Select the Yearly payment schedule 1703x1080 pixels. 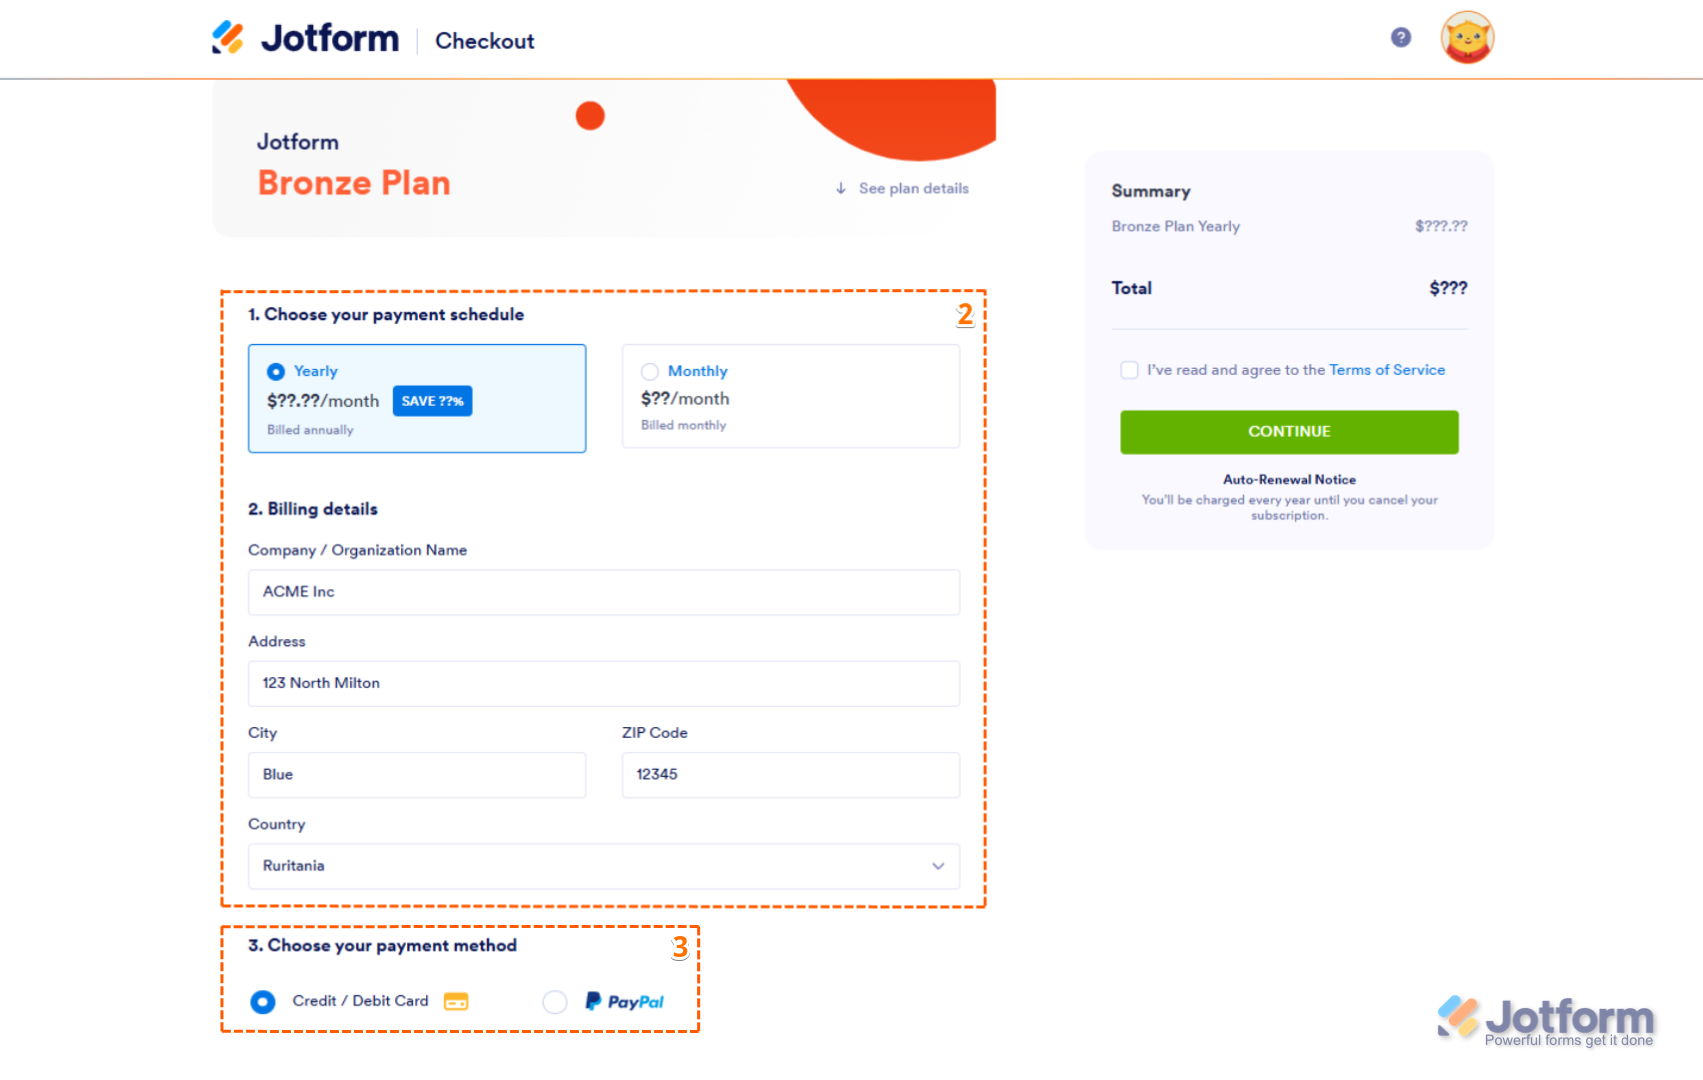tap(276, 372)
